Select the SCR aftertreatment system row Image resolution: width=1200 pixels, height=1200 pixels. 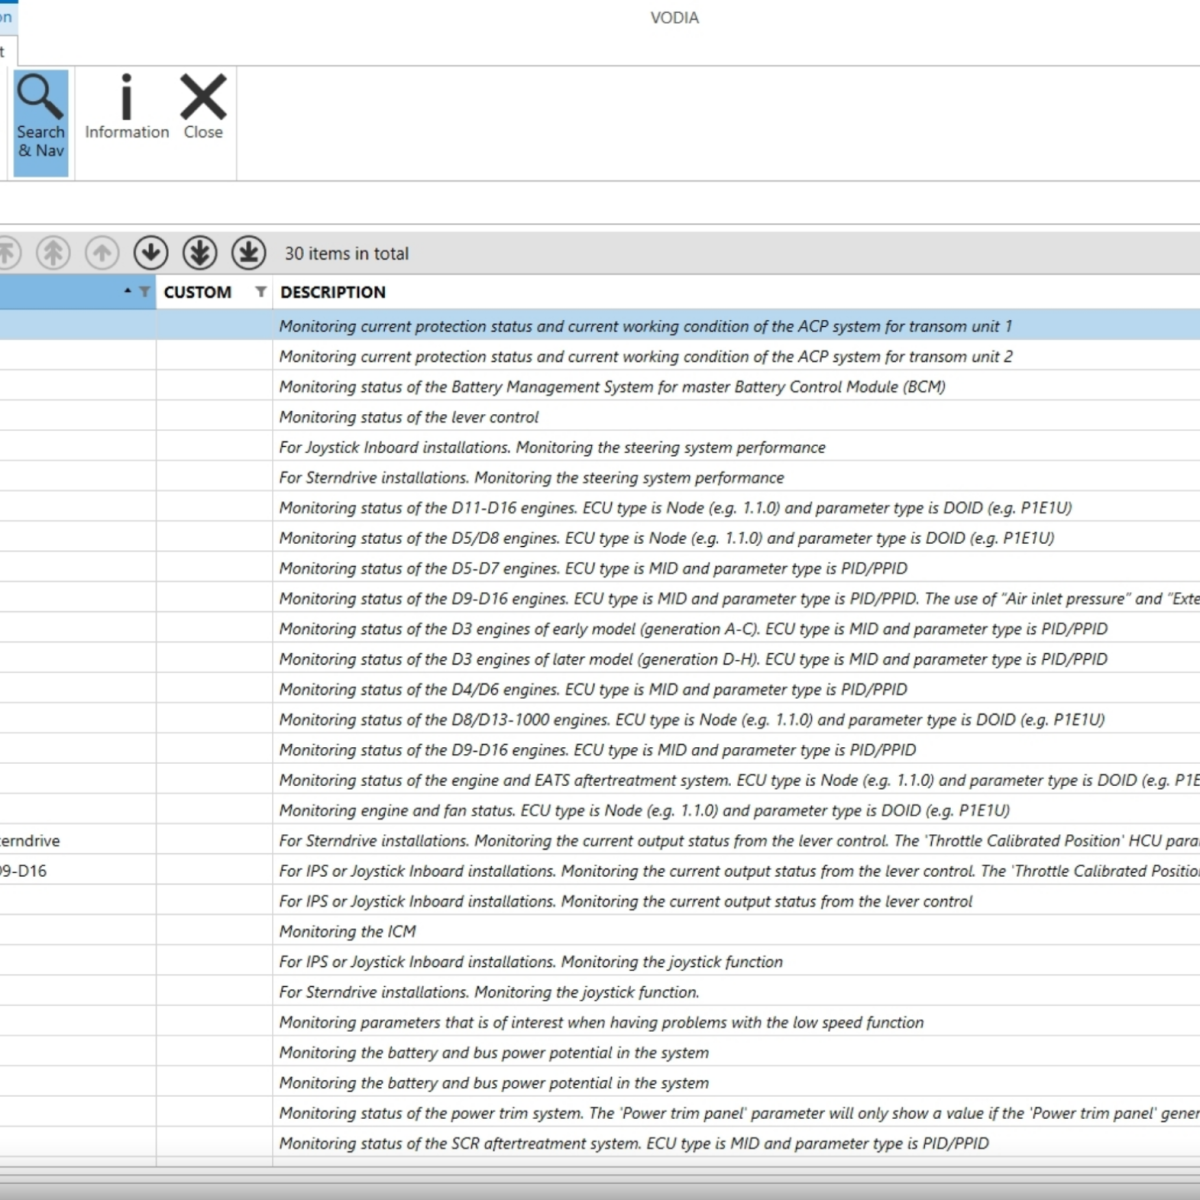633,1144
